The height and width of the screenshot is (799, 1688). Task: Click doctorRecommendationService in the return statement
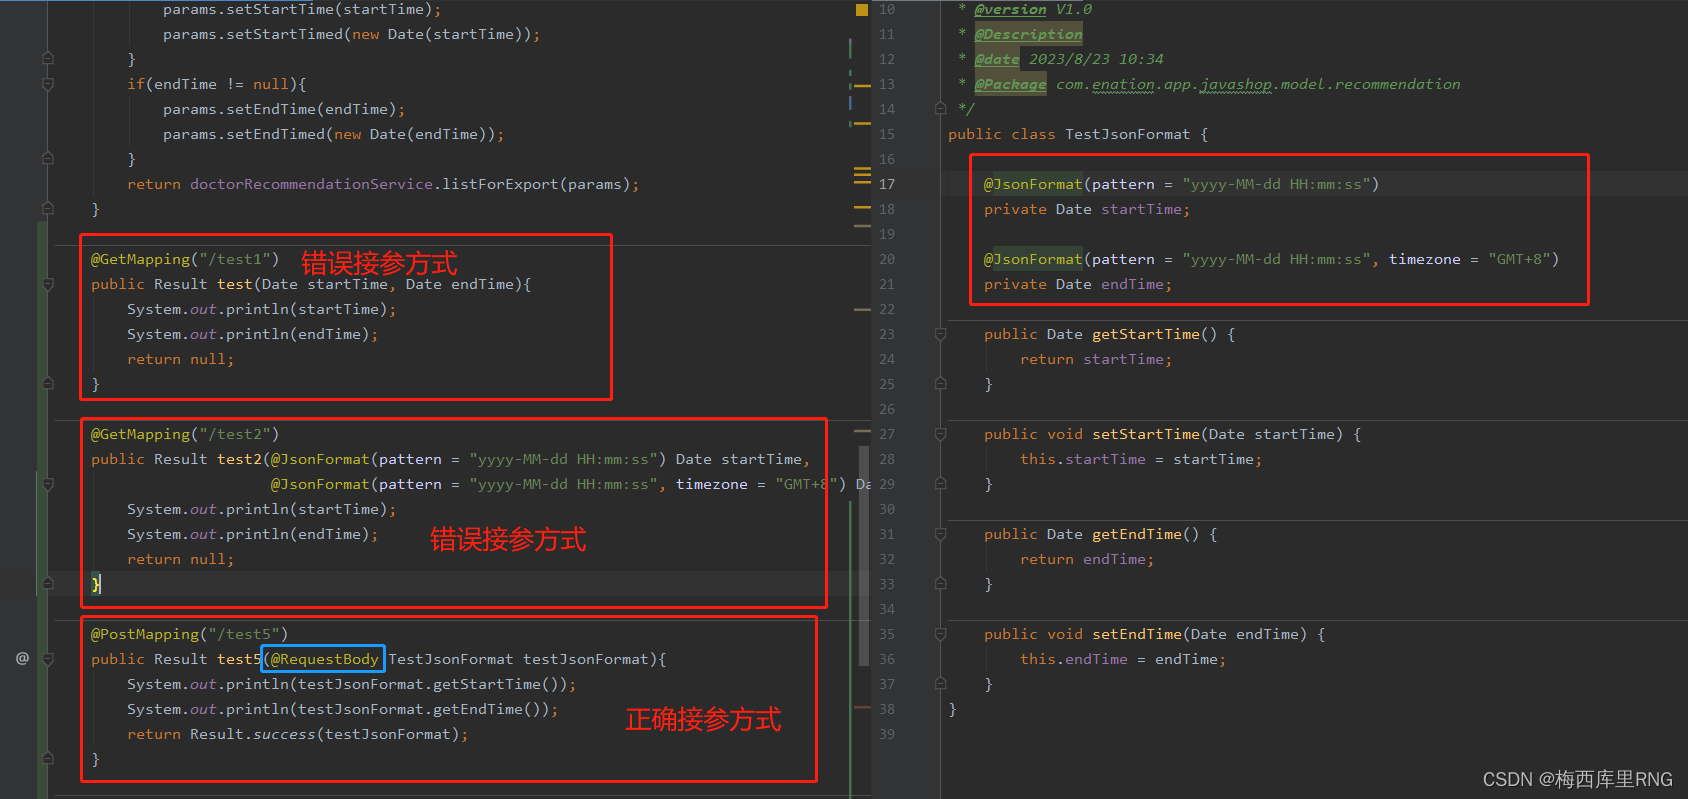[312, 184]
